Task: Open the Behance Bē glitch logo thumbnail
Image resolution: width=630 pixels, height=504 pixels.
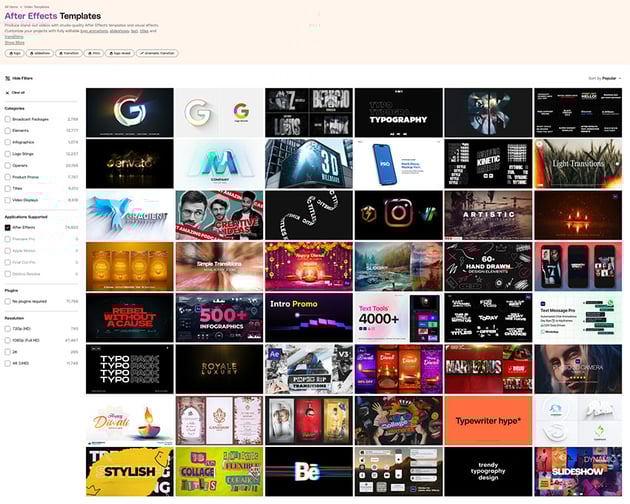Action: pos(309,472)
